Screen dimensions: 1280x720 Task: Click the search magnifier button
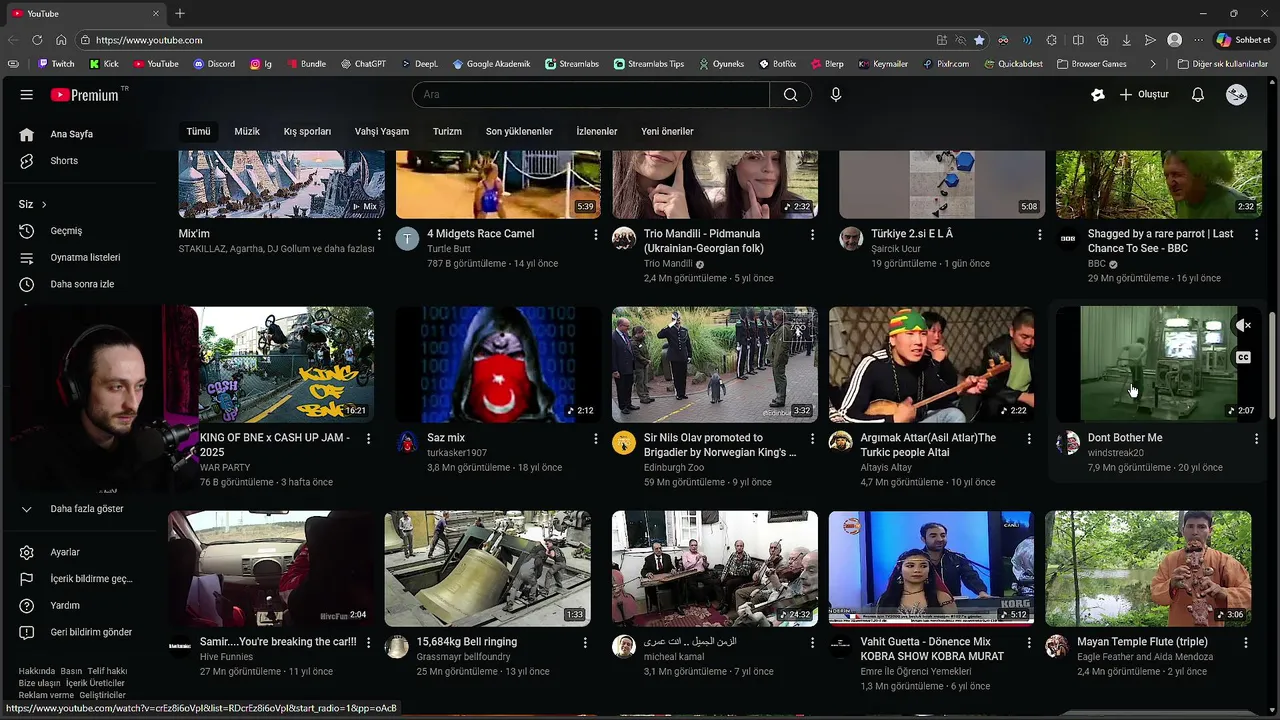pos(791,95)
